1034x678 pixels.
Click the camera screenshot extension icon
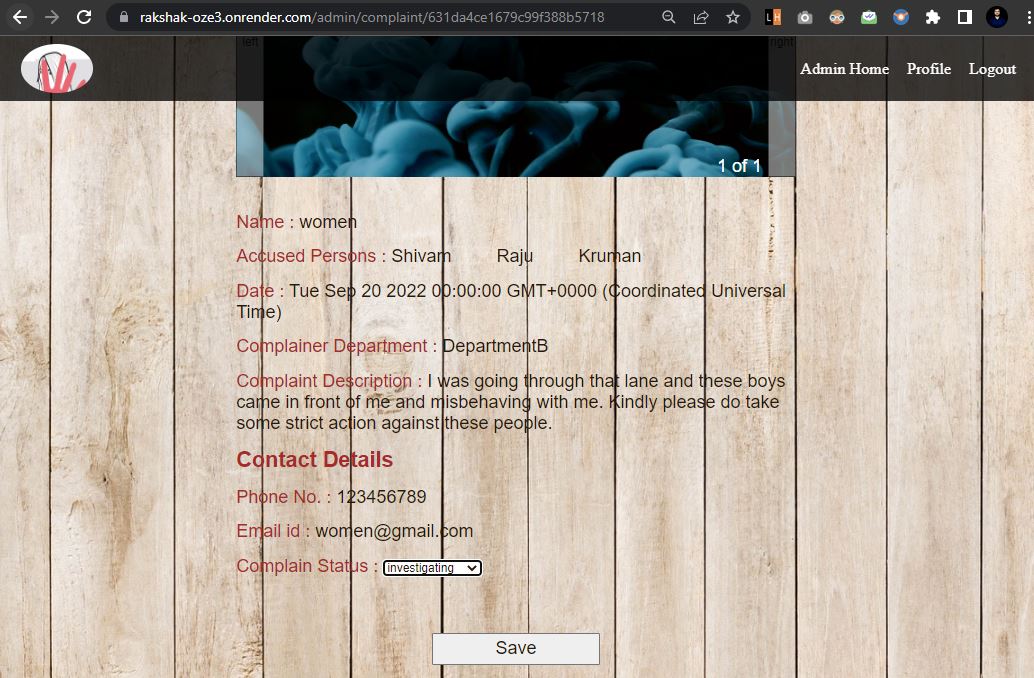coord(803,17)
